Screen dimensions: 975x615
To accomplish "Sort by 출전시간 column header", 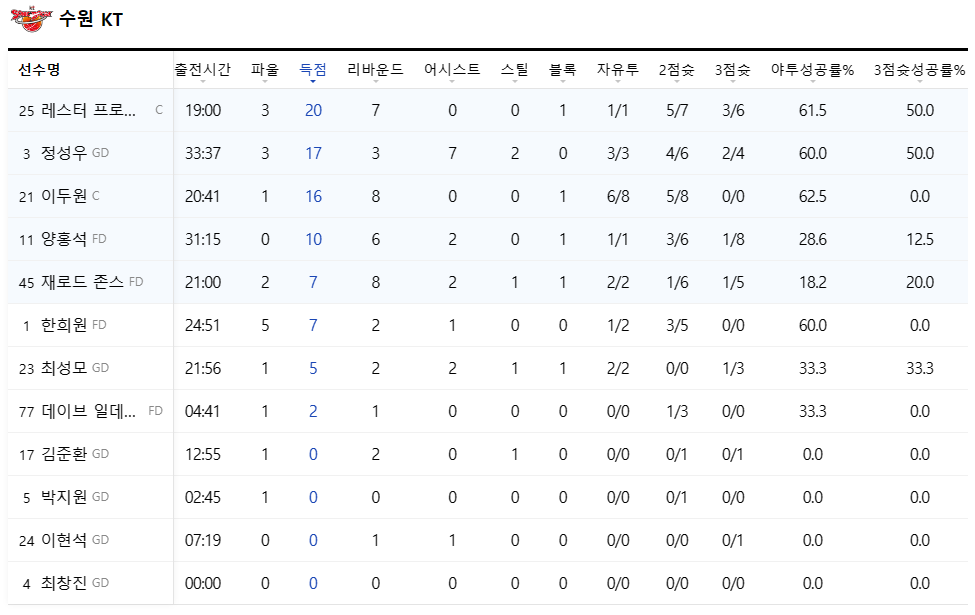I will click(202, 70).
